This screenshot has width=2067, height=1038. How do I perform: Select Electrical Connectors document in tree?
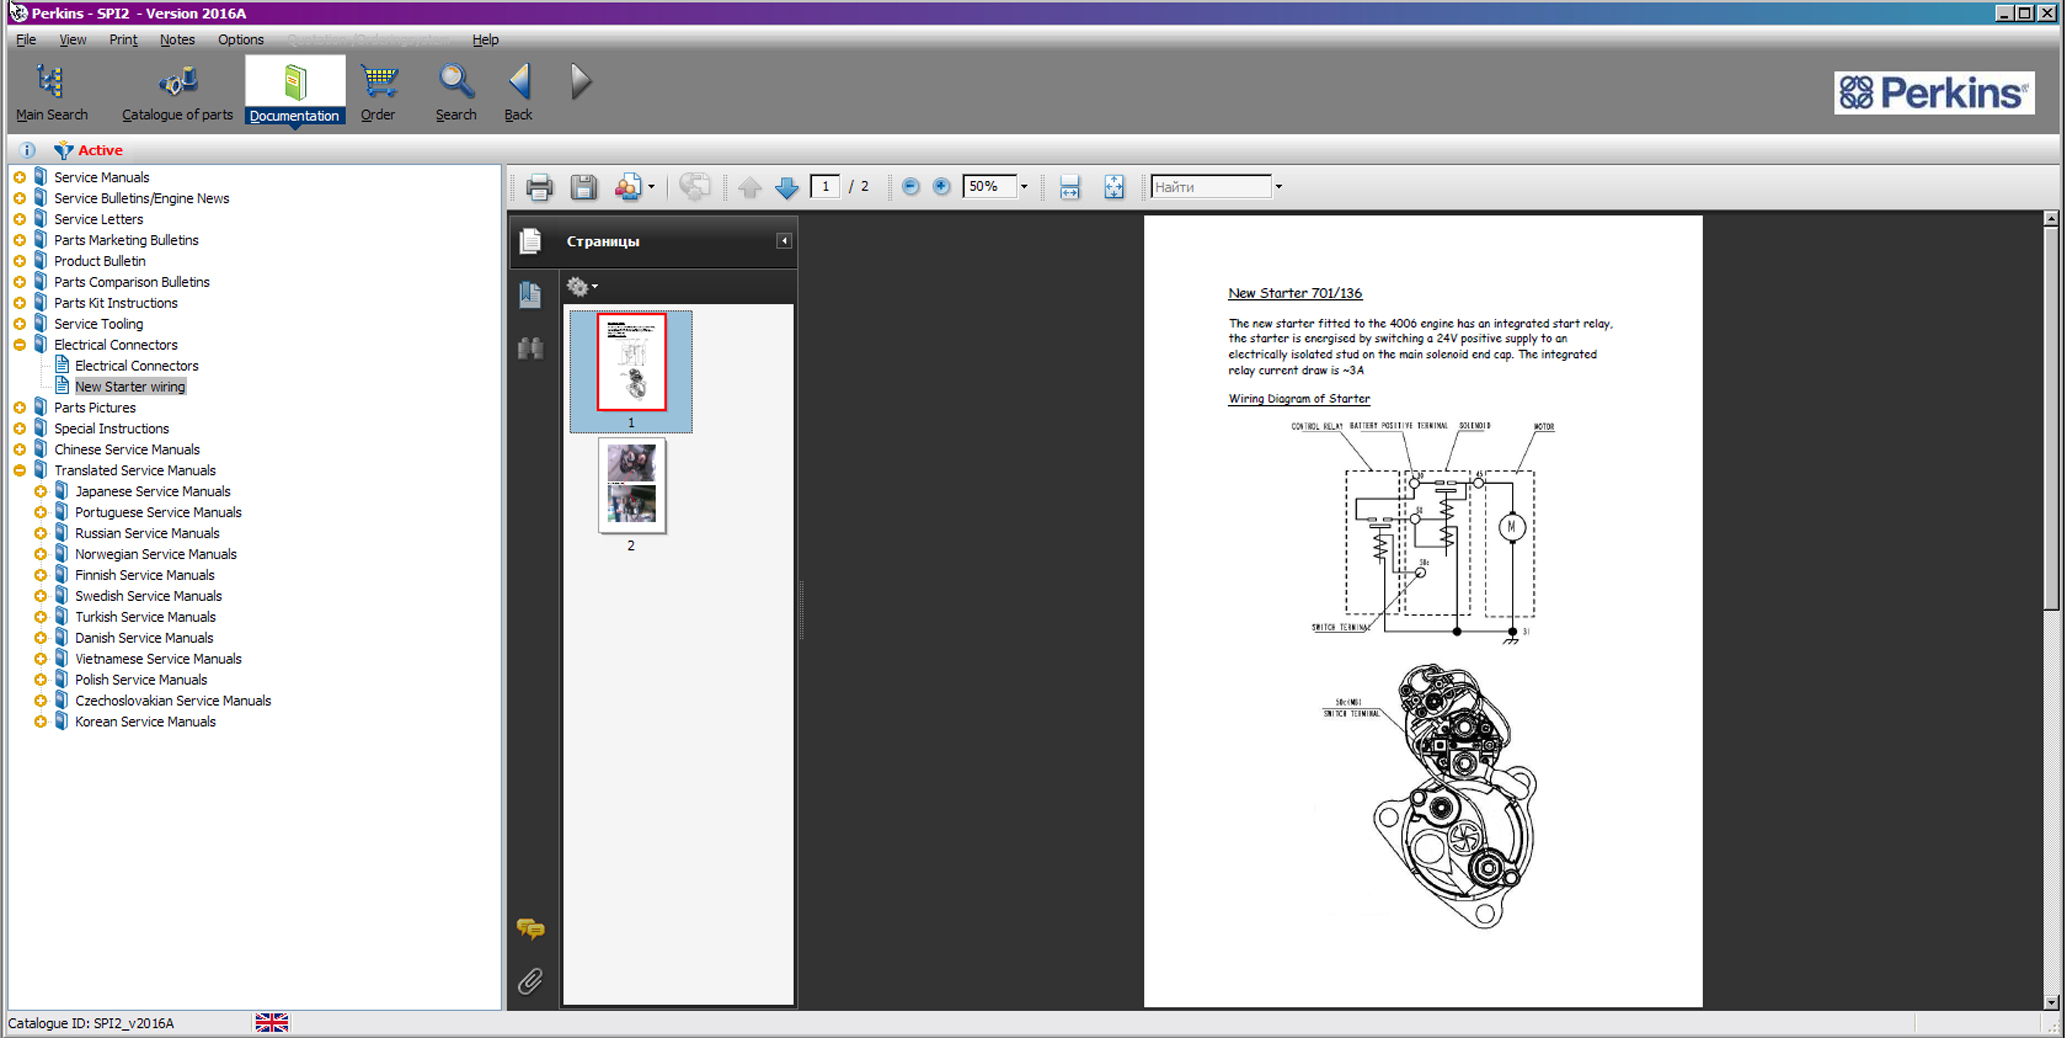click(136, 366)
